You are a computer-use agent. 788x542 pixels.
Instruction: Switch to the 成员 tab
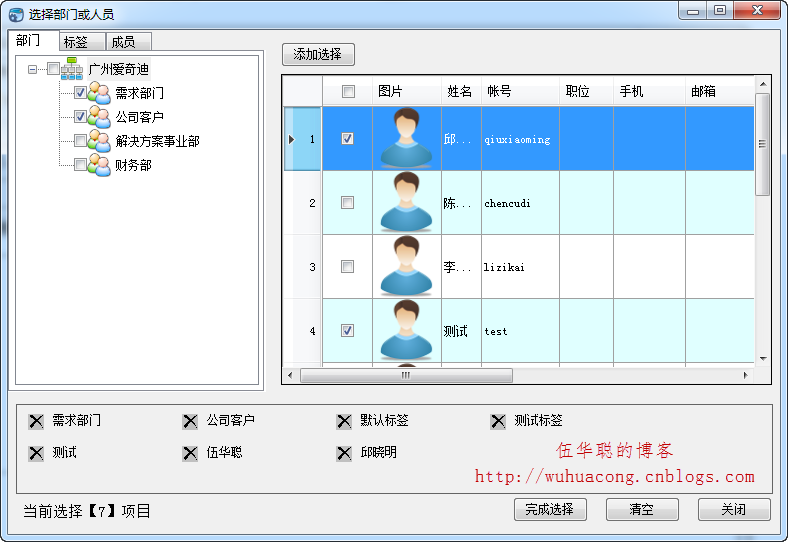[x=128, y=42]
